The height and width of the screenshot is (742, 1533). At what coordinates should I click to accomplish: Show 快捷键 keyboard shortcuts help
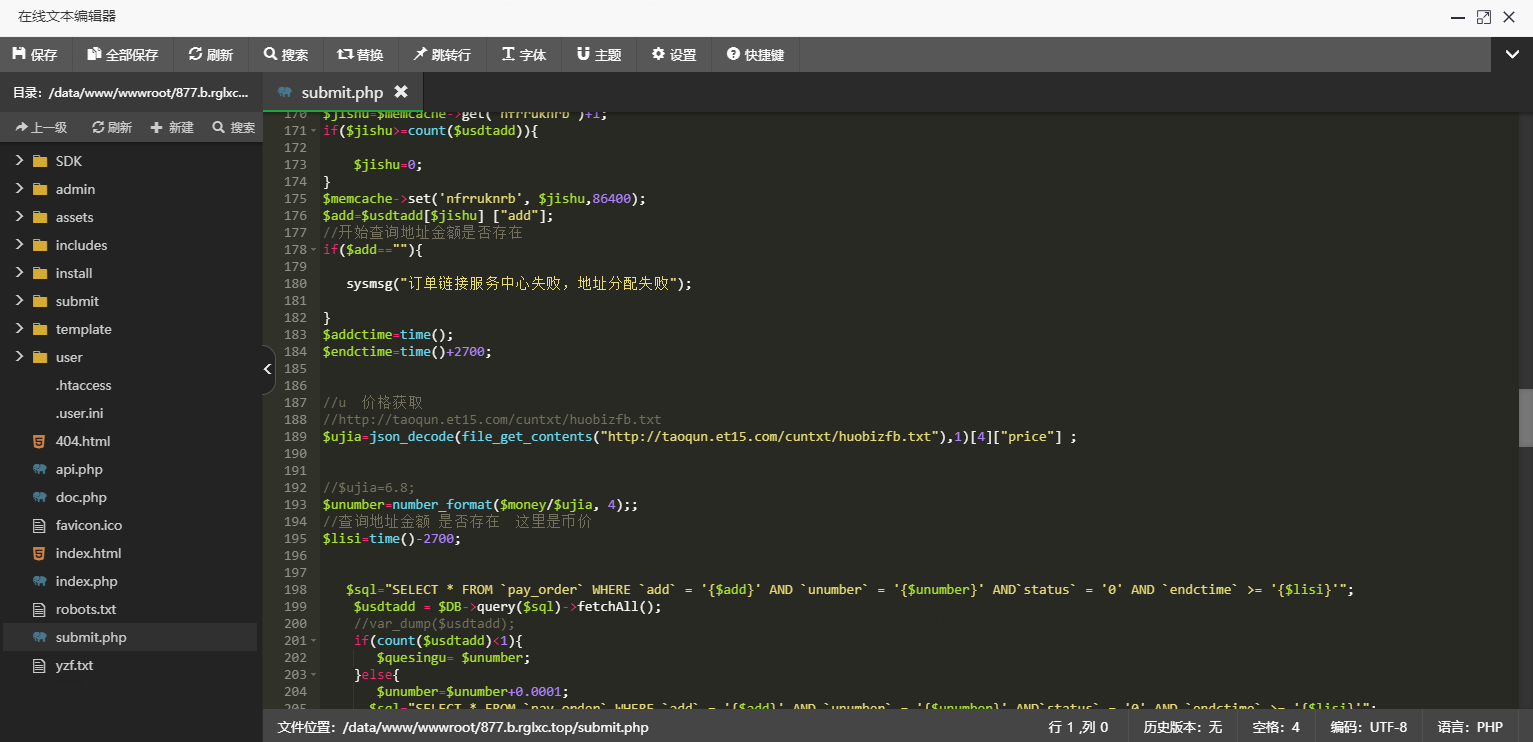click(x=755, y=55)
